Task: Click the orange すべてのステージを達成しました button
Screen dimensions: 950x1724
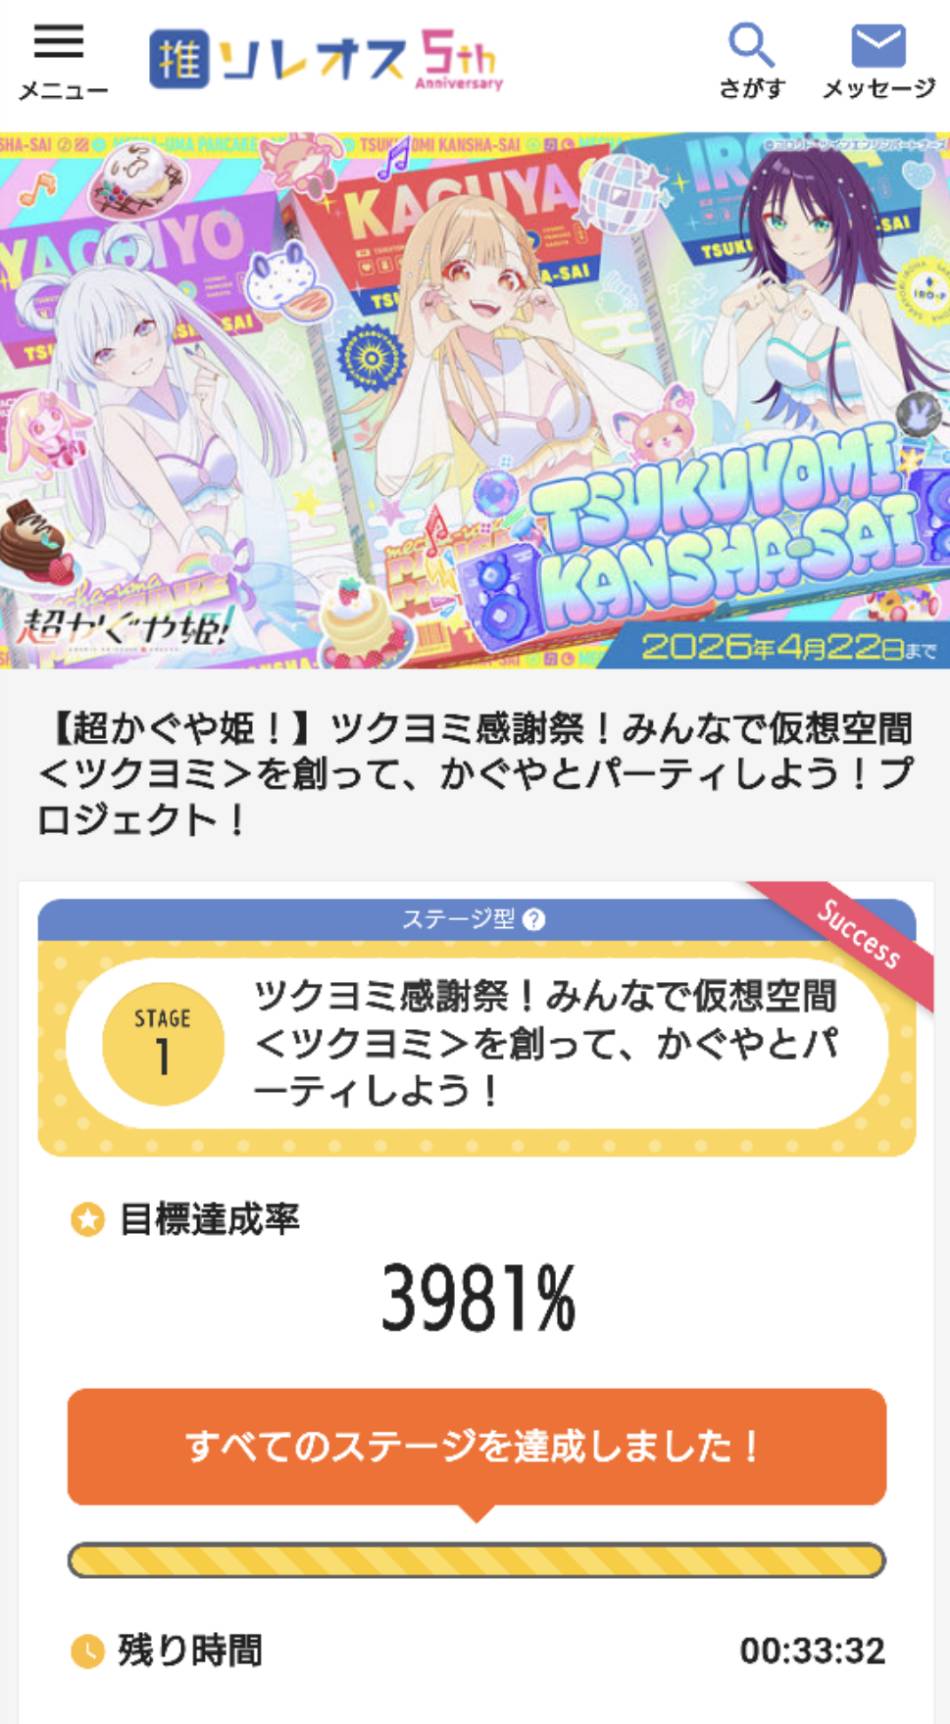Action: click(x=477, y=1446)
